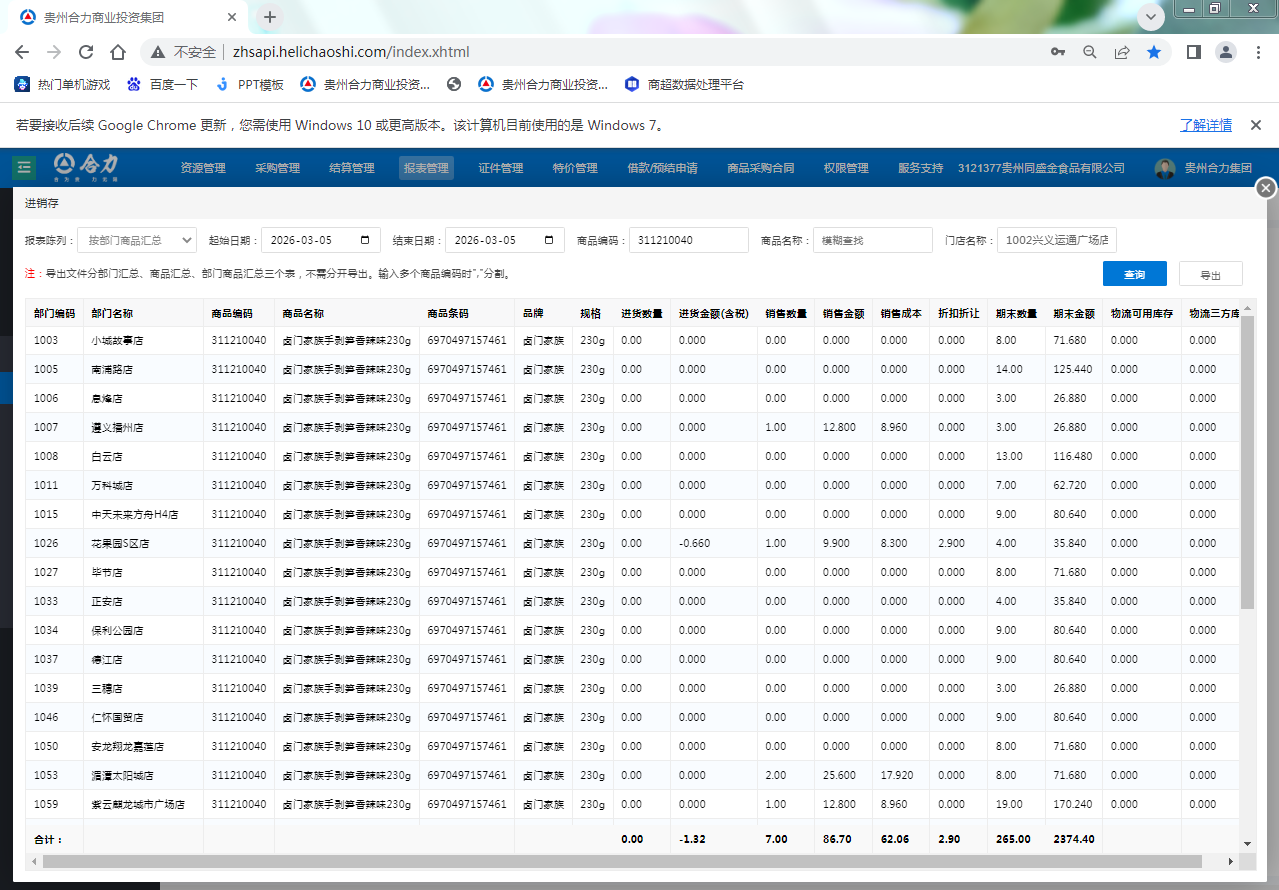This screenshot has height=890, width=1279.
Task: Expand the 按部门商品汇总 report dropdown
Action: [x=137, y=240]
